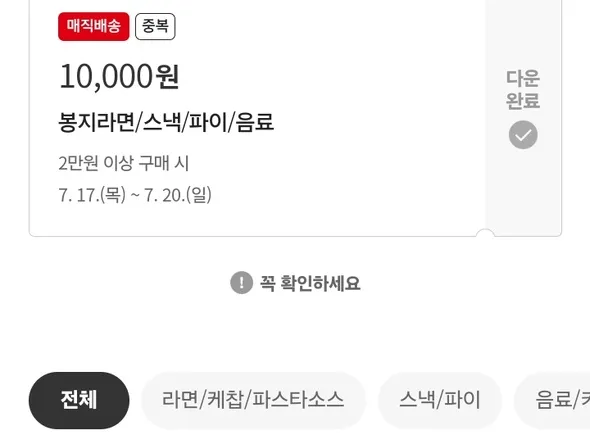Viewport: 590px width, 443px height.
Task: Click the 7. 17.(목) start date
Action: coord(92,195)
